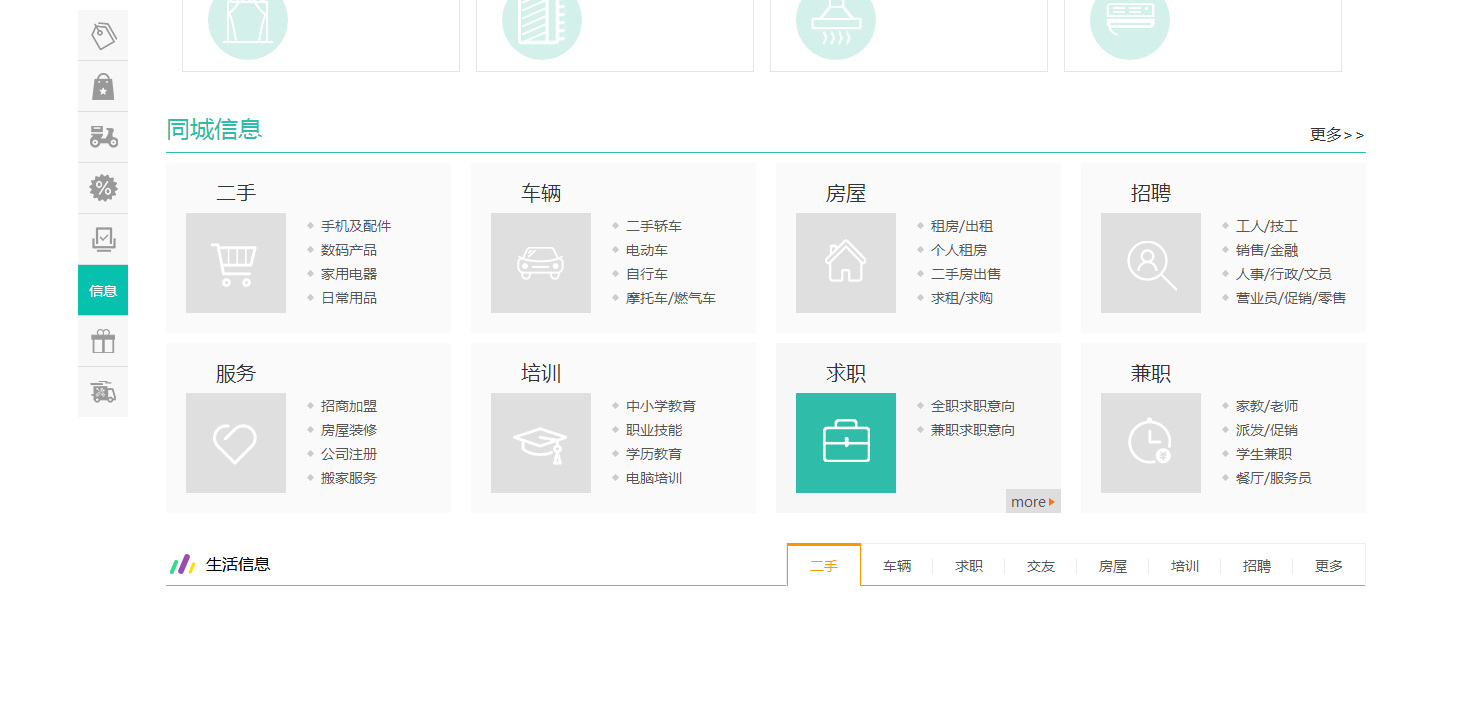Screen dimensions: 1466x722
Task: Select the 交友 tab
Action: click(1041, 566)
